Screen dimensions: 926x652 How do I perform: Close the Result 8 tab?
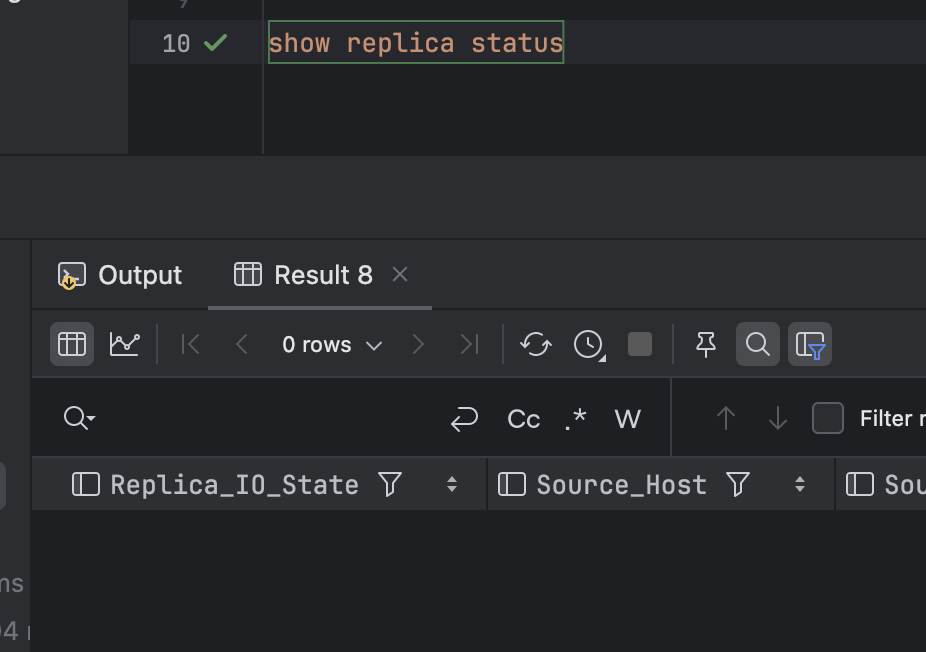(400, 274)
